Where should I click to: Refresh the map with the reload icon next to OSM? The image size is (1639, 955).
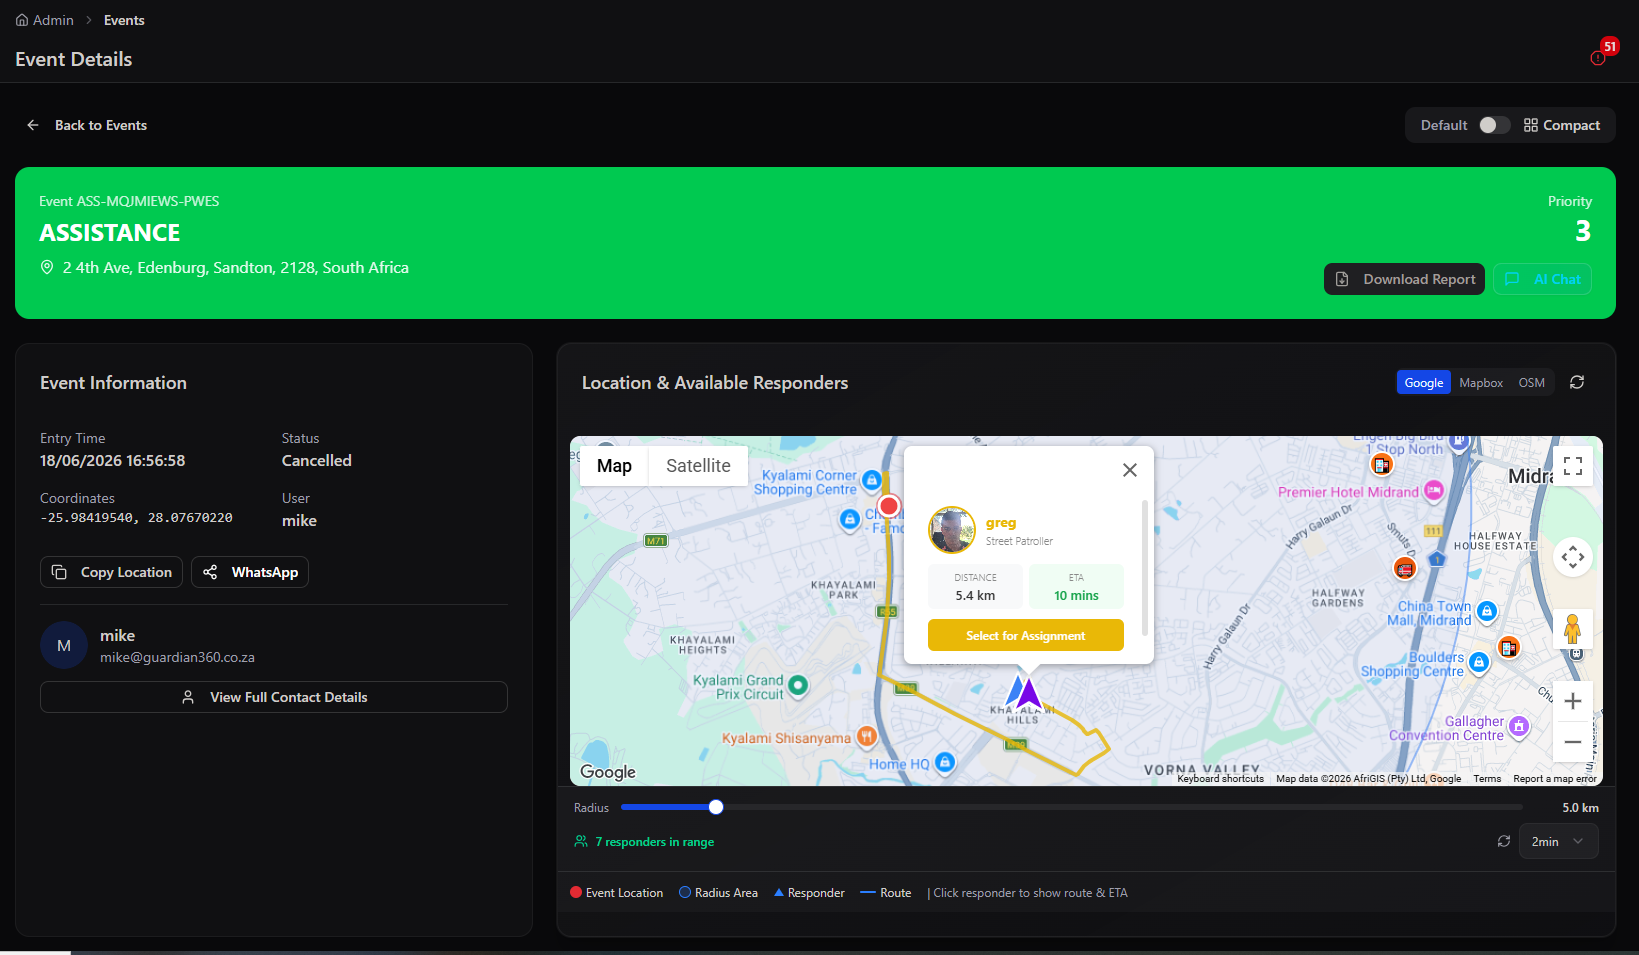1577,382
